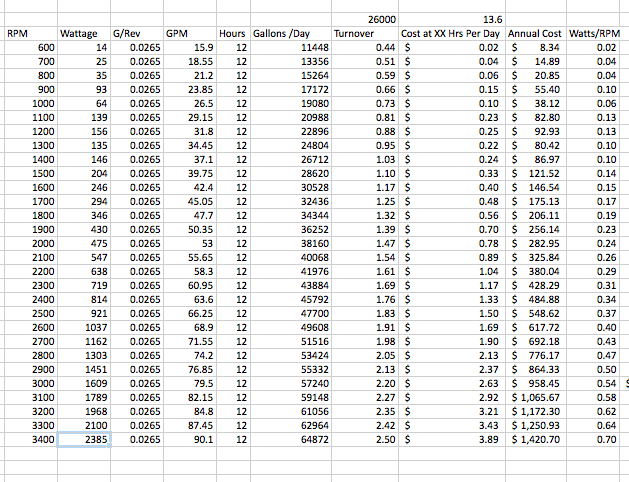
Task: Select RPM cell with value 2500
Action: tap(31, 314)
